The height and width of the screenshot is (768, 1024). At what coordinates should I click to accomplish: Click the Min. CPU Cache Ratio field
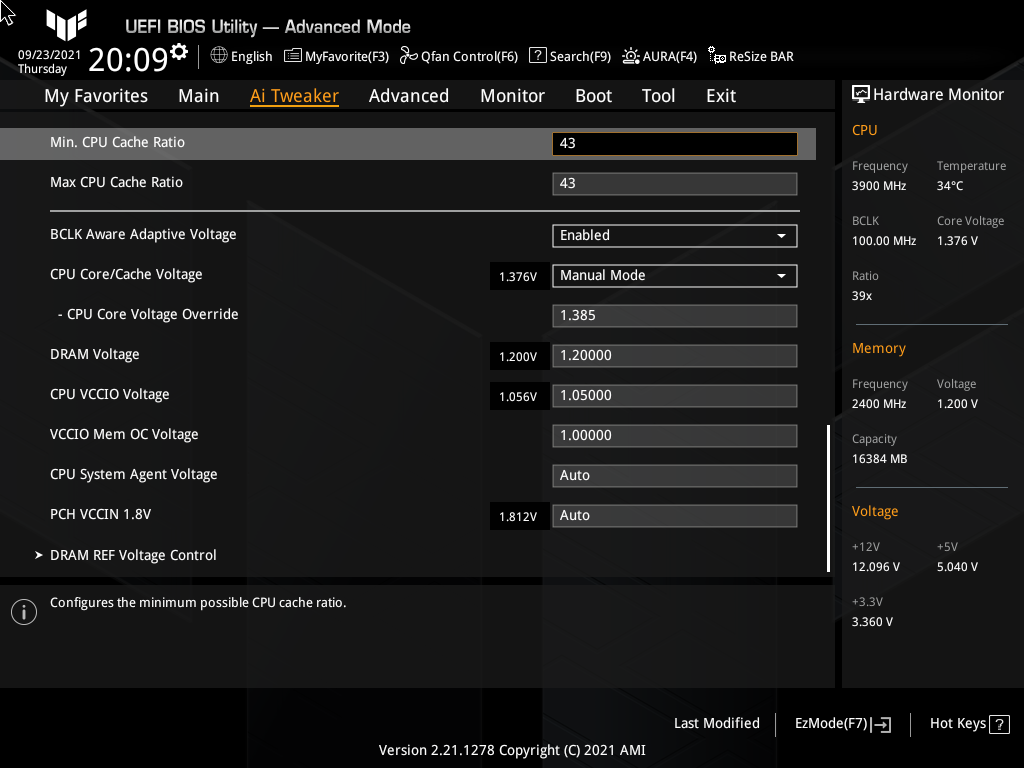675,144
